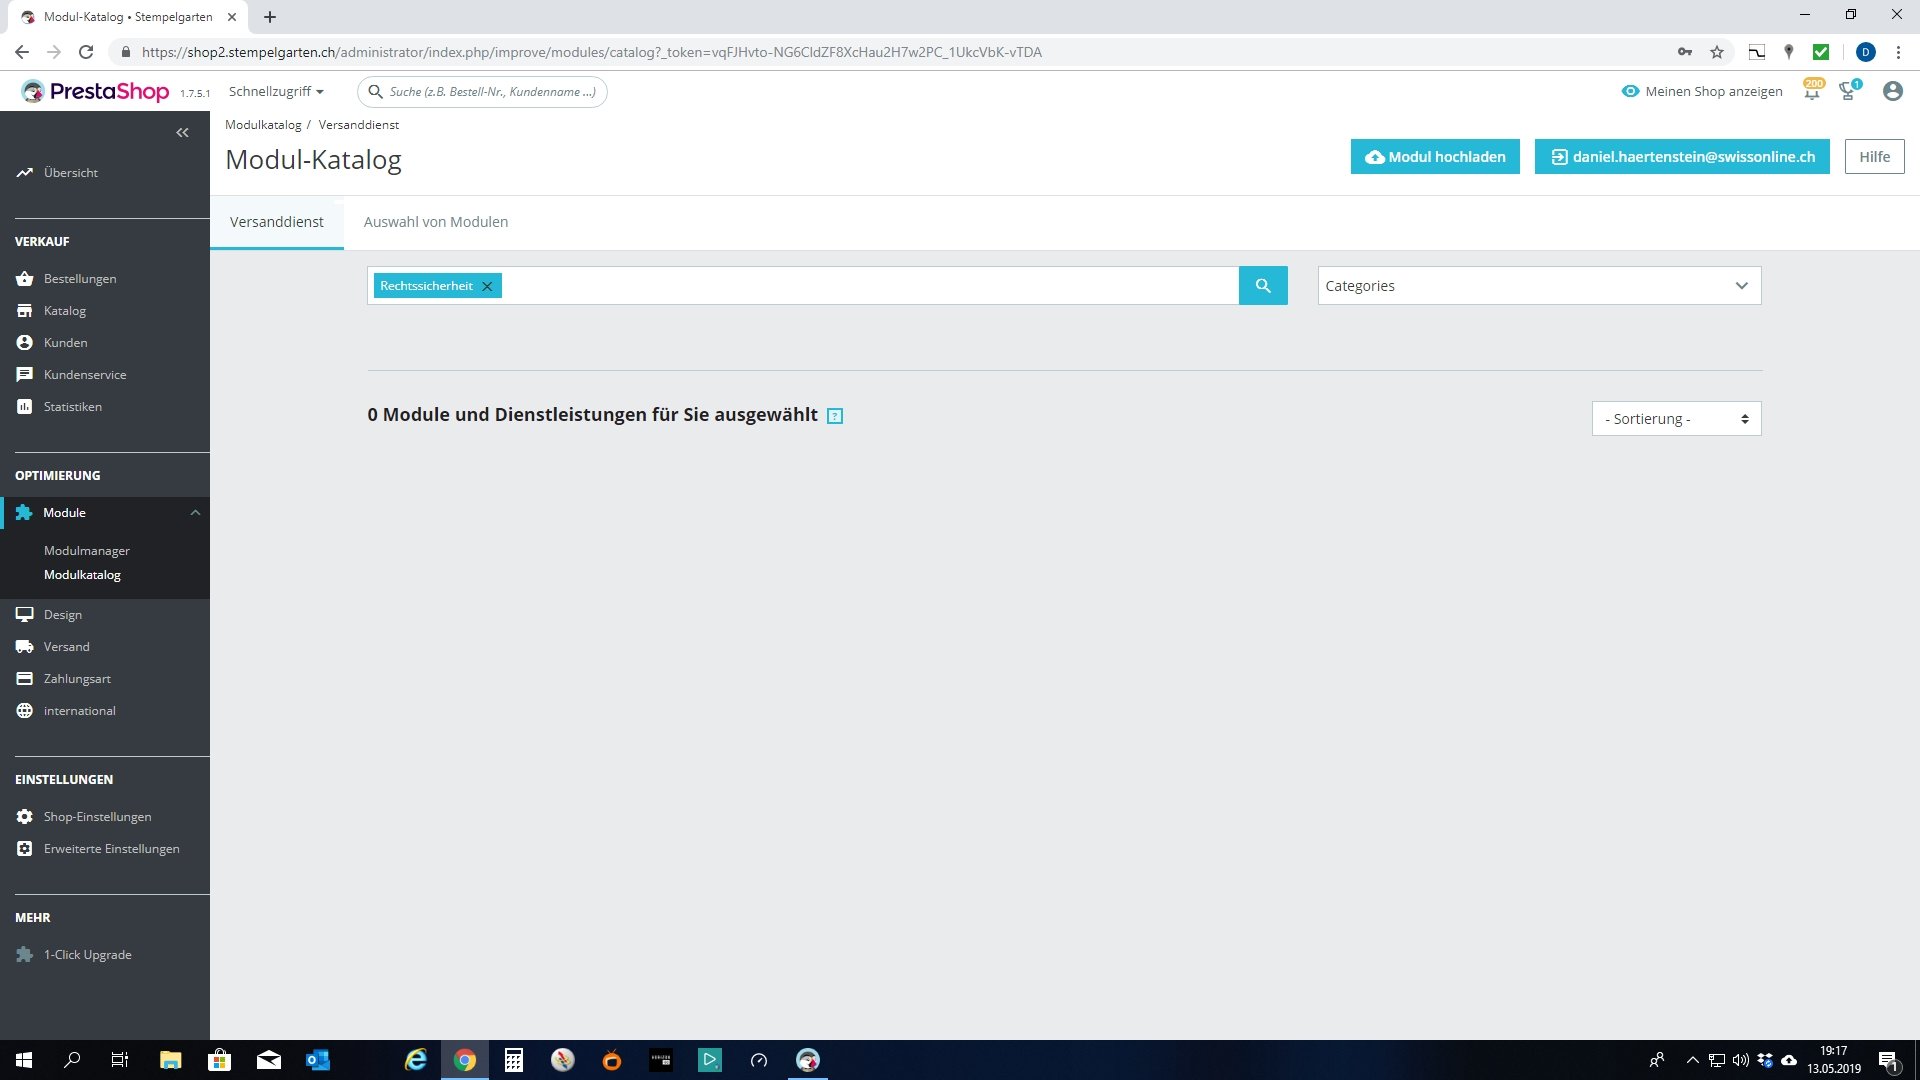Image resolution: width=1920 pixels, height=1080 pixels.
Task: Expand the Schnellzugriff menu
Action: point(276,91)
